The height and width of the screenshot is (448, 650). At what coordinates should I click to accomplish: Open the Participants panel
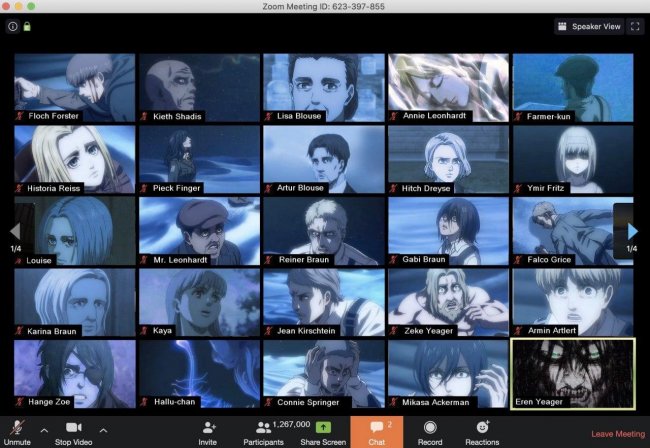tap(264, 427)
